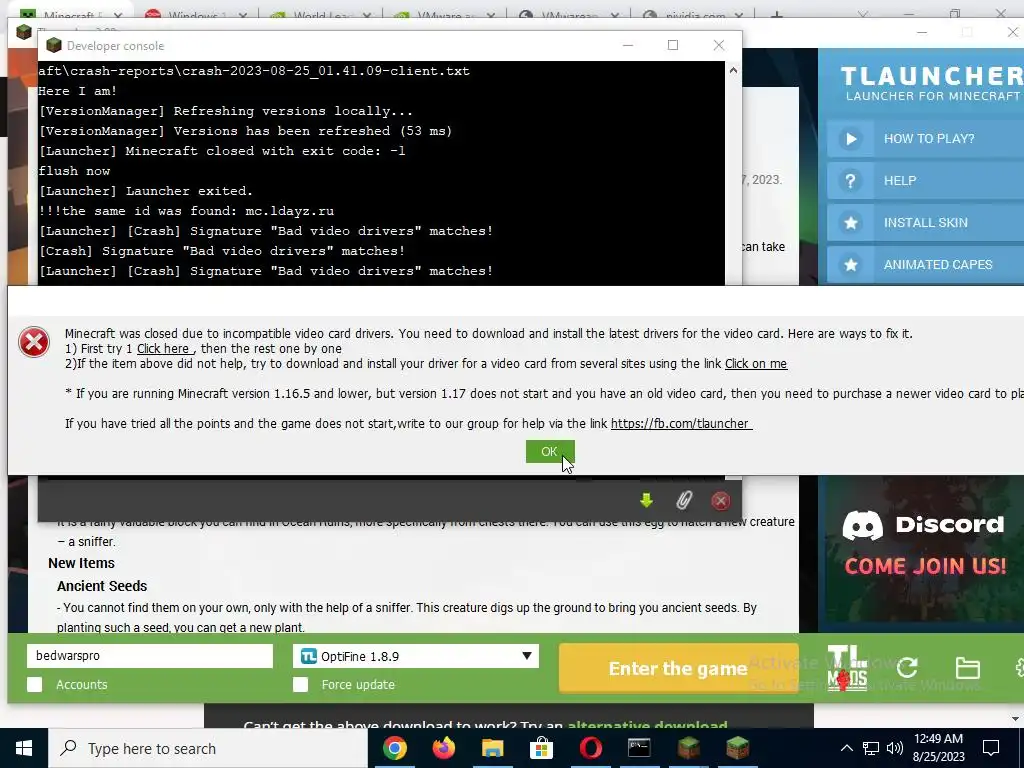Toggle the Force update checkbox
1024x768 pixels.
click(300, 684)
